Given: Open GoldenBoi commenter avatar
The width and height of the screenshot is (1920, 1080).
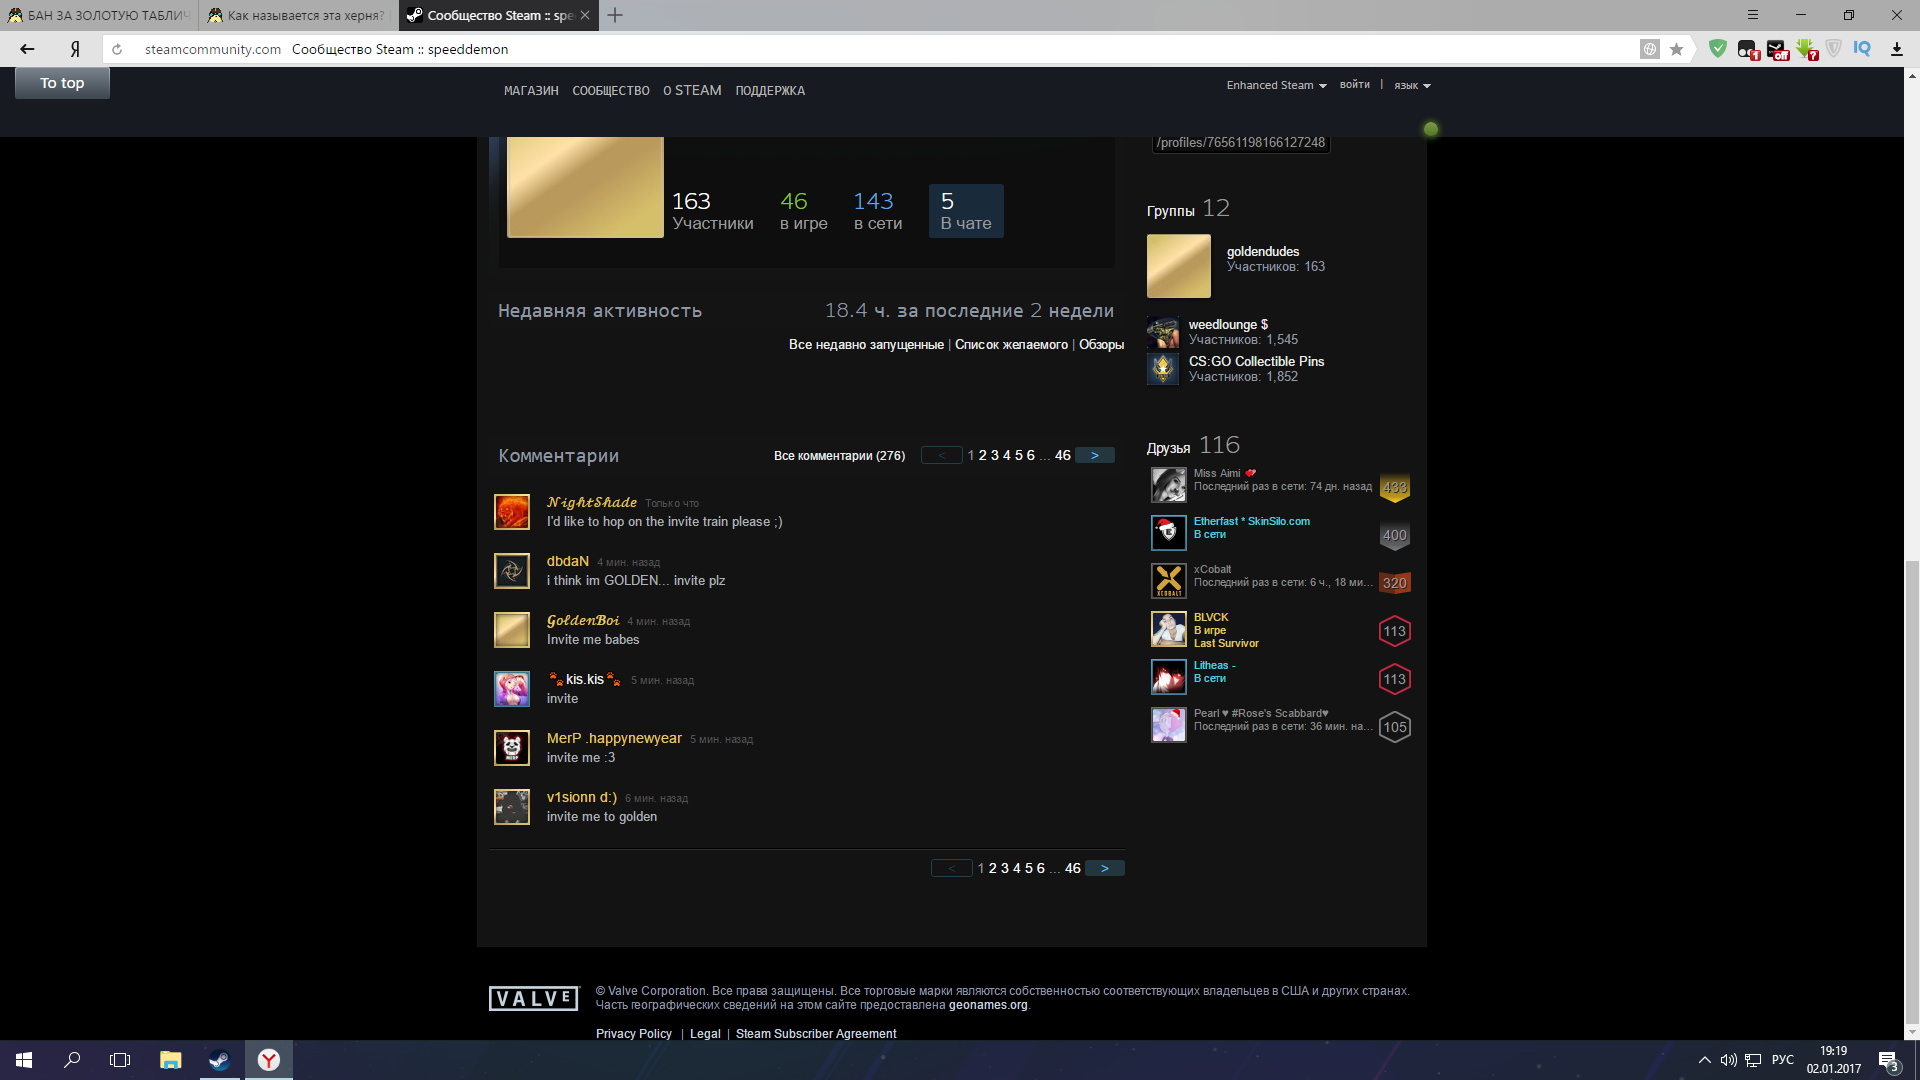Looking at the screenshot, I should point(512,630).
